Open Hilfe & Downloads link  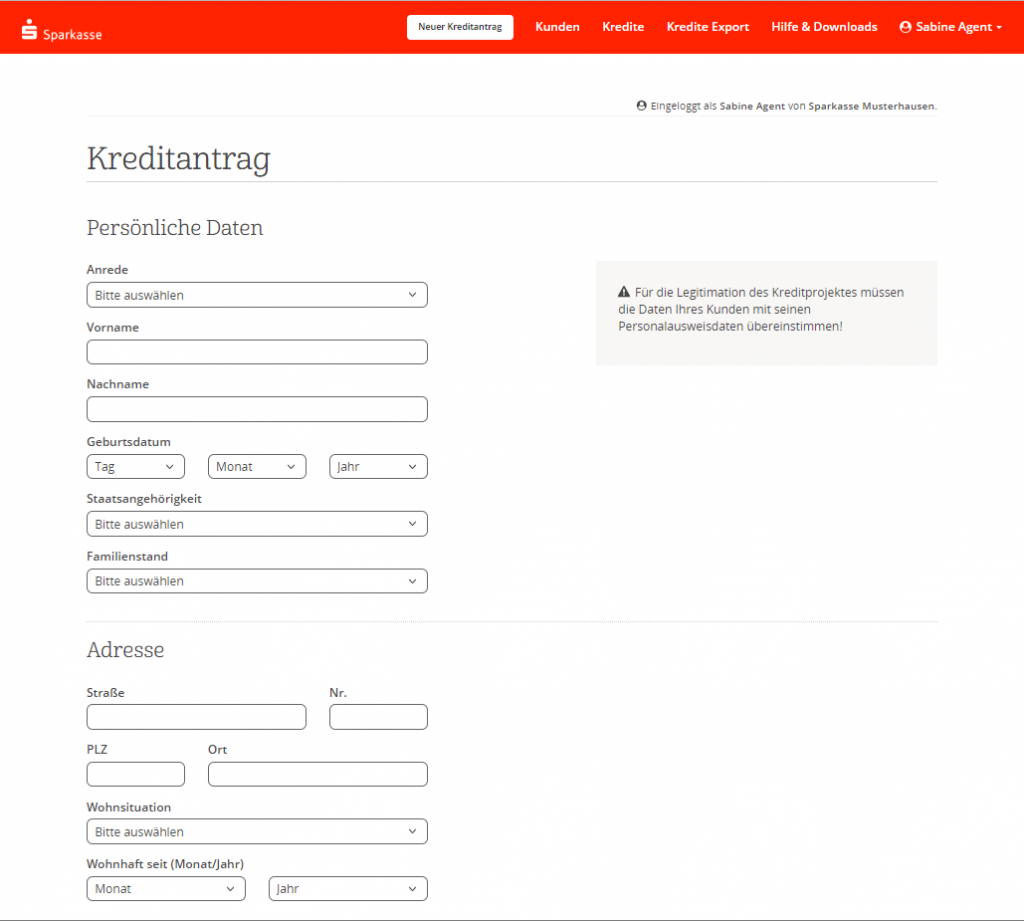tap(824, 27)
